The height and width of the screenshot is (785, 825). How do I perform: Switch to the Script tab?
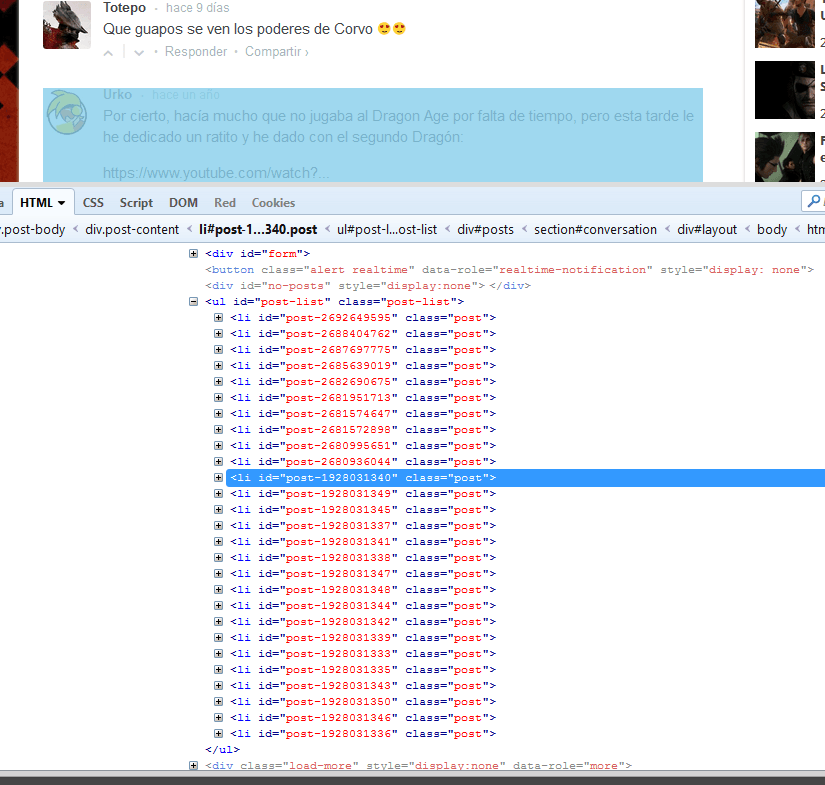click(136, 203)
